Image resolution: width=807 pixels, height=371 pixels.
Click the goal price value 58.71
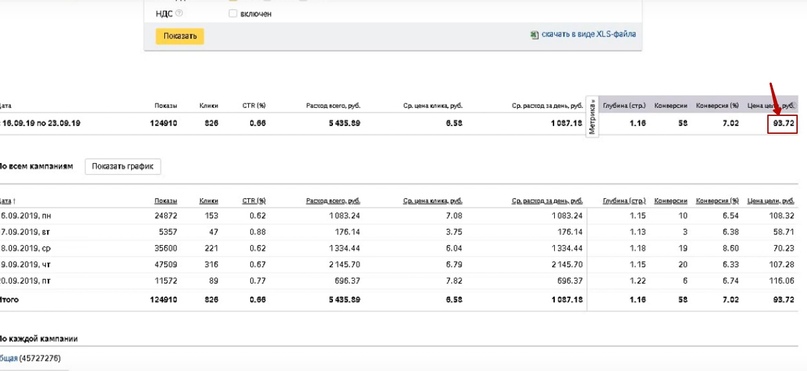[x=785, y=232]
